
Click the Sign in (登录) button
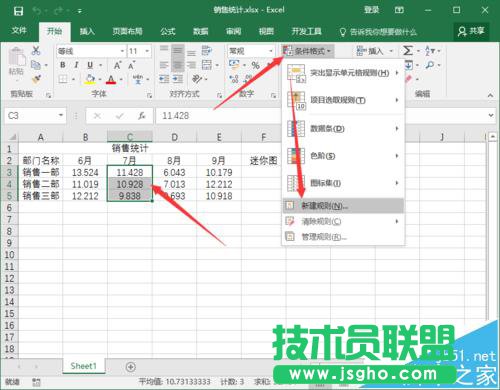[x=372, y=10]
